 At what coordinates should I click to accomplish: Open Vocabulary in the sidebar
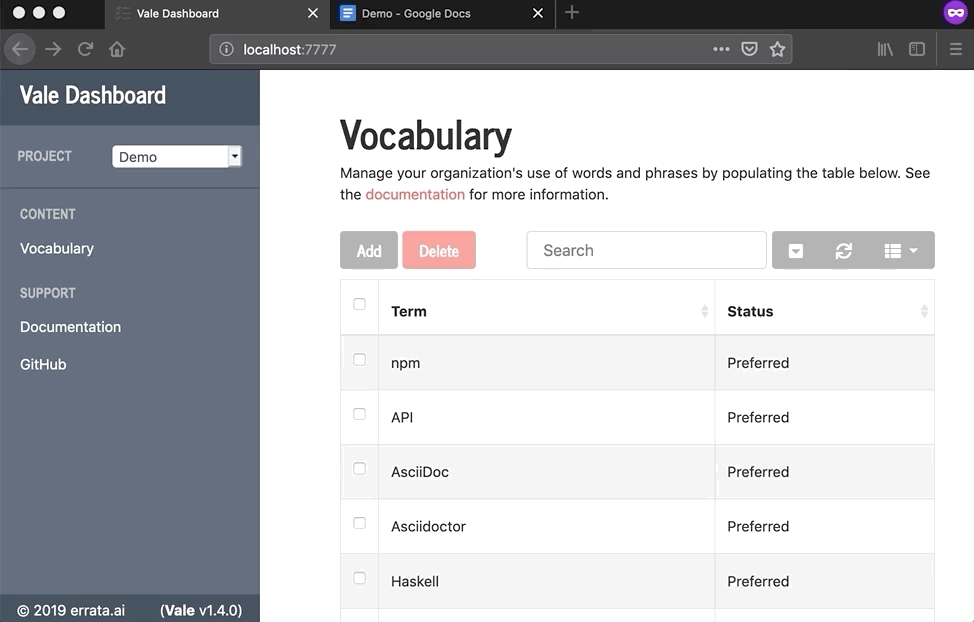click(57, 248)
